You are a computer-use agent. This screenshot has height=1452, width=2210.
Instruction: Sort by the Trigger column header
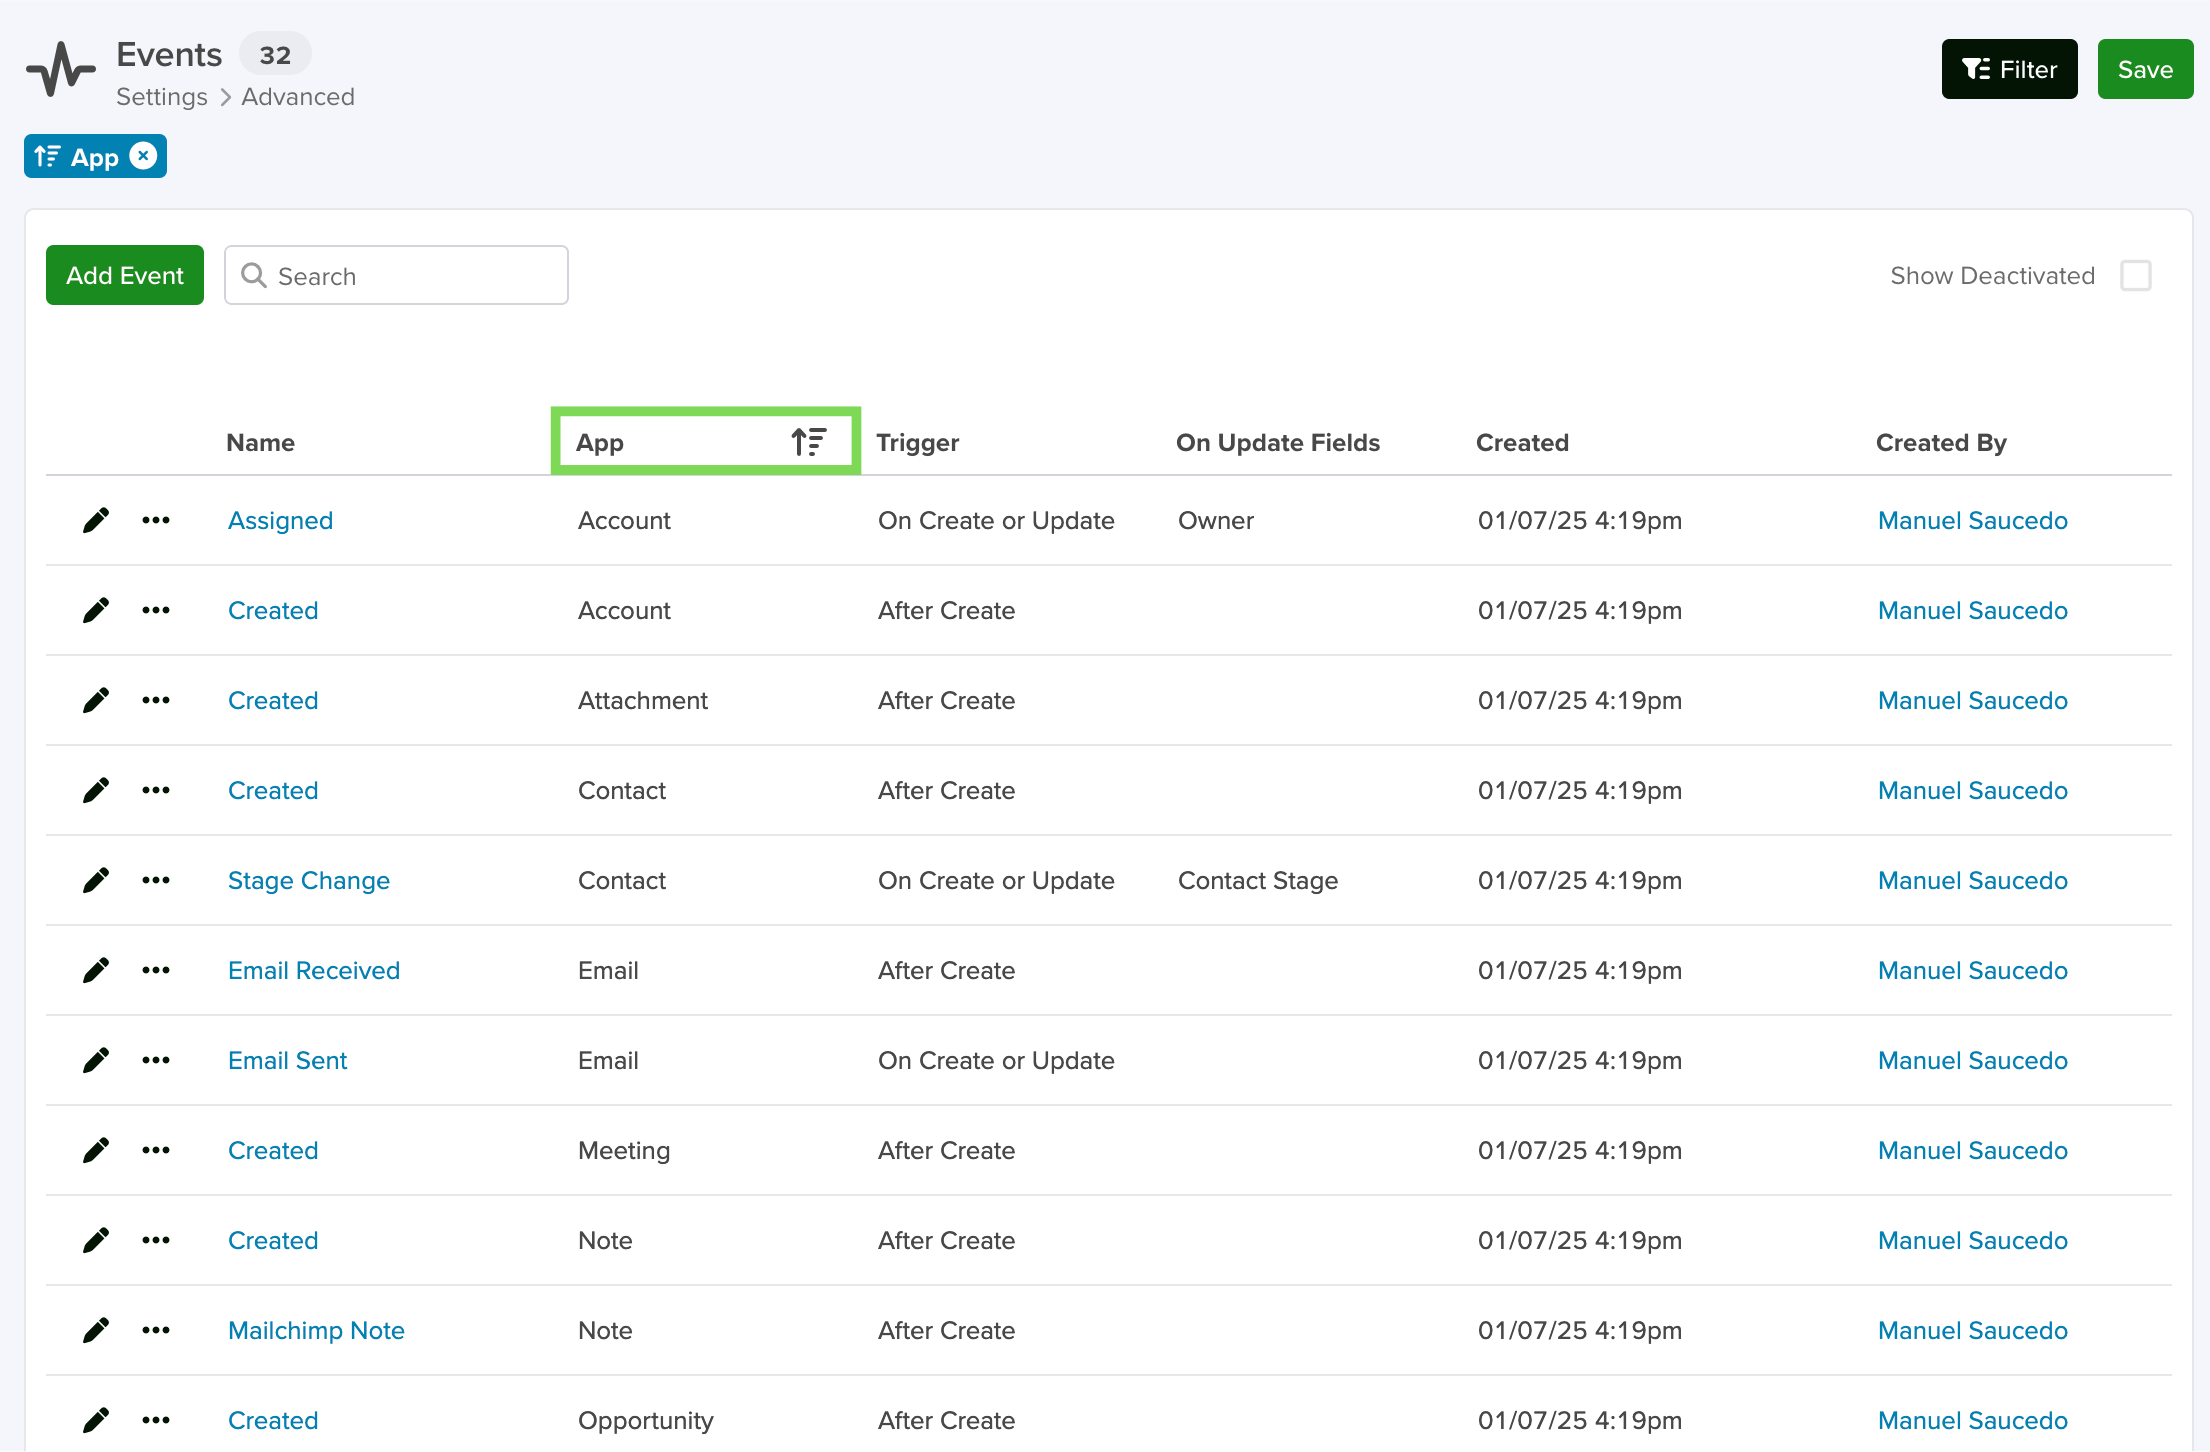click(x=918, y=442)
